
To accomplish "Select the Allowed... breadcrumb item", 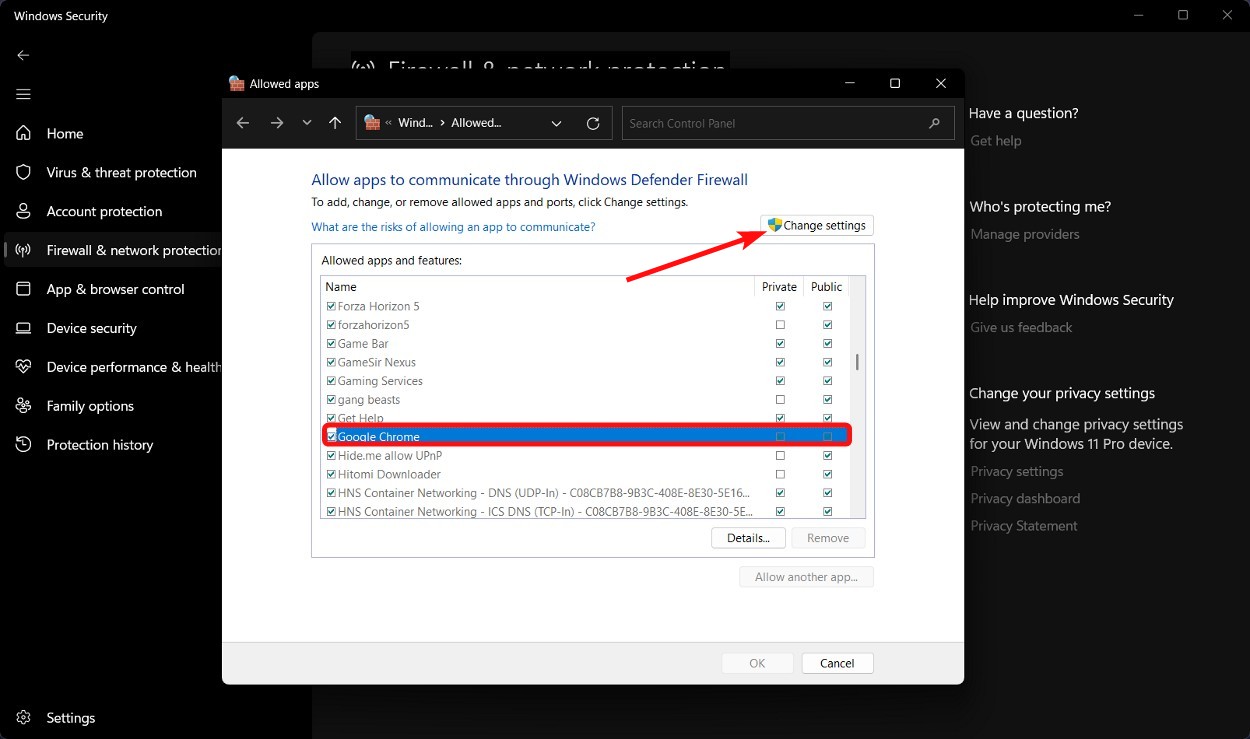I will (477, 122).
